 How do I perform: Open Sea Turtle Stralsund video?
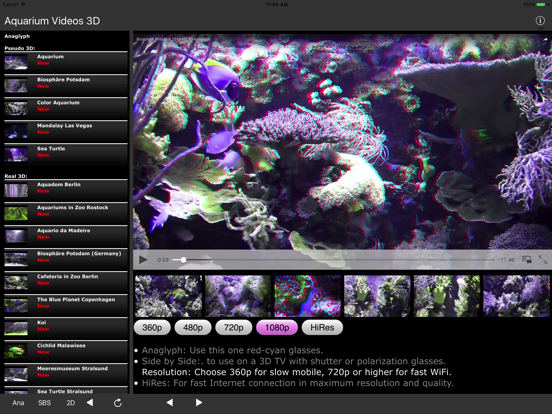pos(66,390)
